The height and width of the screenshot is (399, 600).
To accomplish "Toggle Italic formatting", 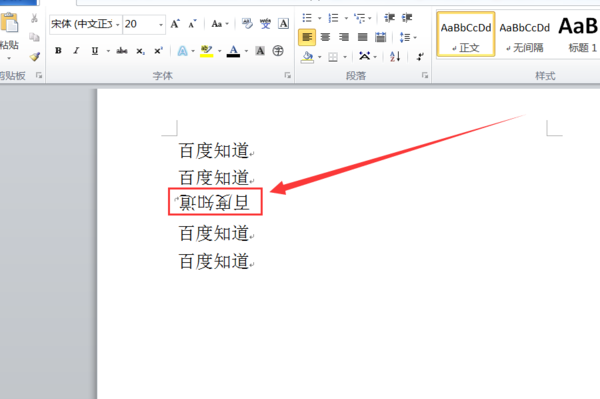I will [x=76, y=50].
